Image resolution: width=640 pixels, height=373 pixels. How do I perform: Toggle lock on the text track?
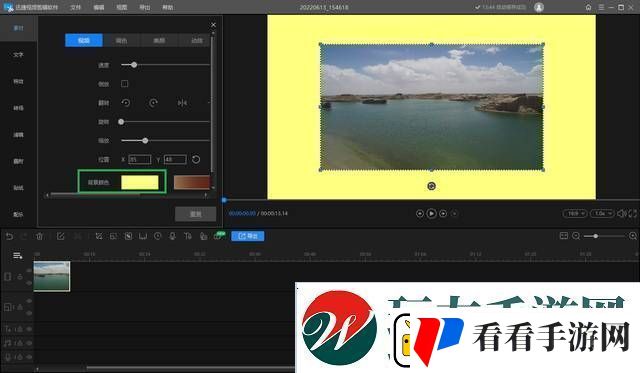(20, 329)
